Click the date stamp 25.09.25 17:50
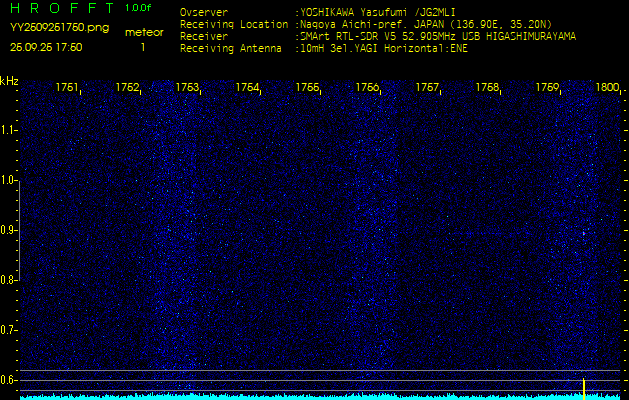 click(46, 47)
